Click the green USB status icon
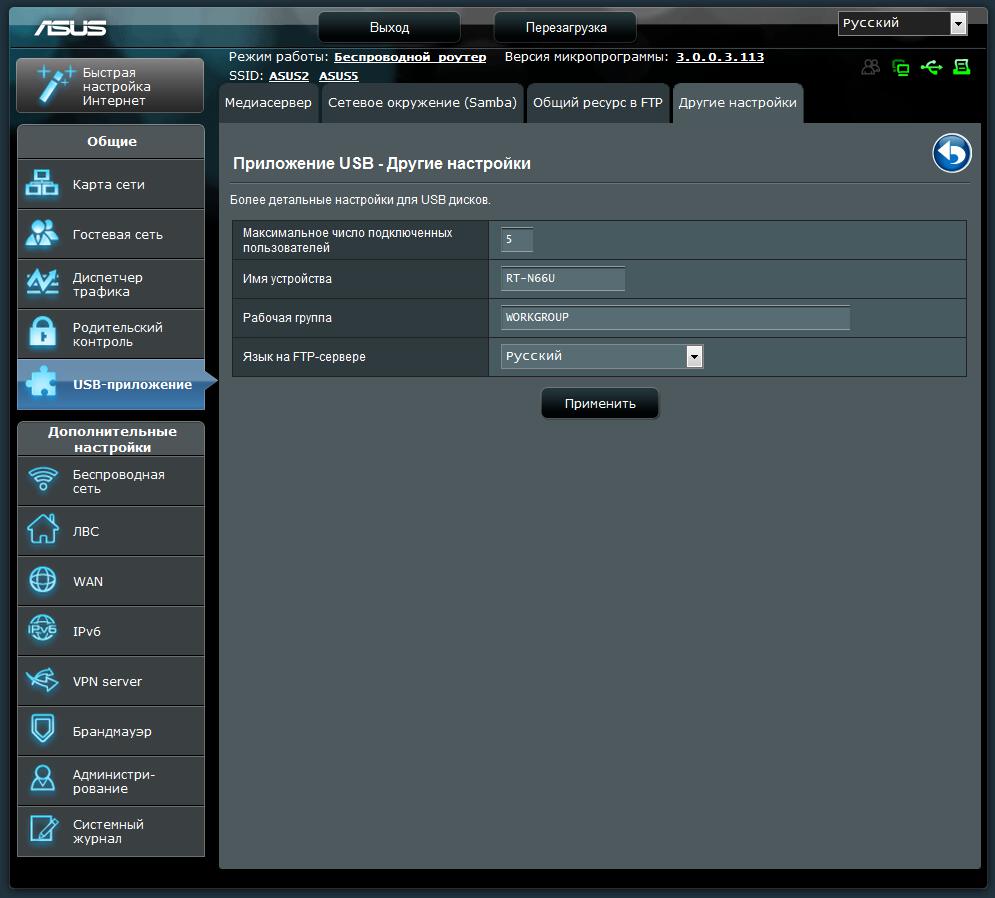Screen dimensions: 995x898 931,67
